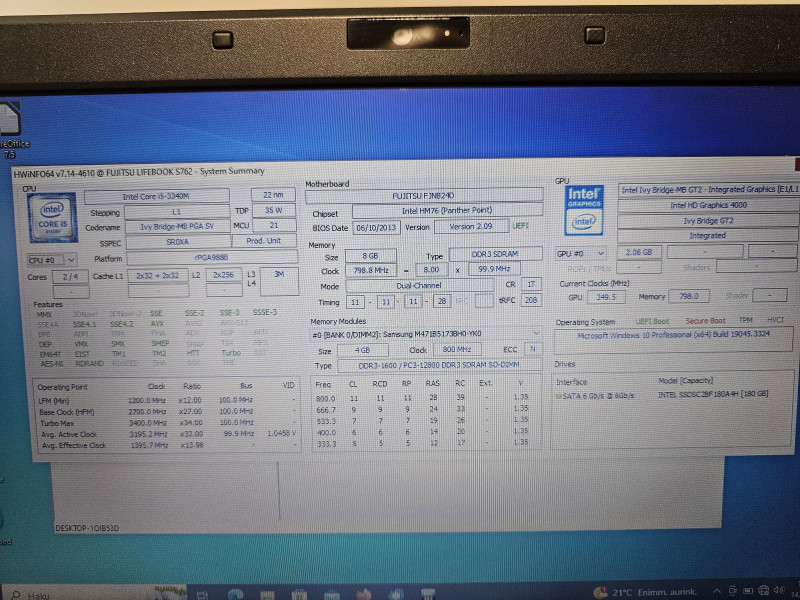The width and height of the screenshot is (800, 600).
Task: Click the tRFC value 208
Action: point(531,300)
